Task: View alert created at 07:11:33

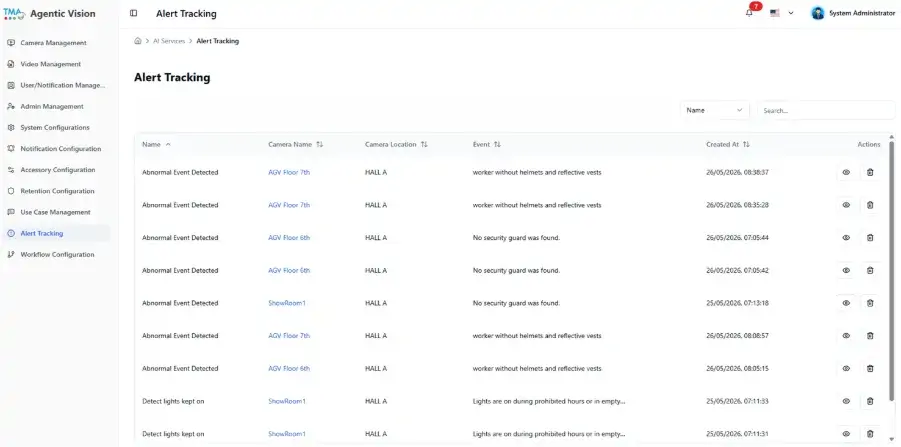Action: point(846,402)
